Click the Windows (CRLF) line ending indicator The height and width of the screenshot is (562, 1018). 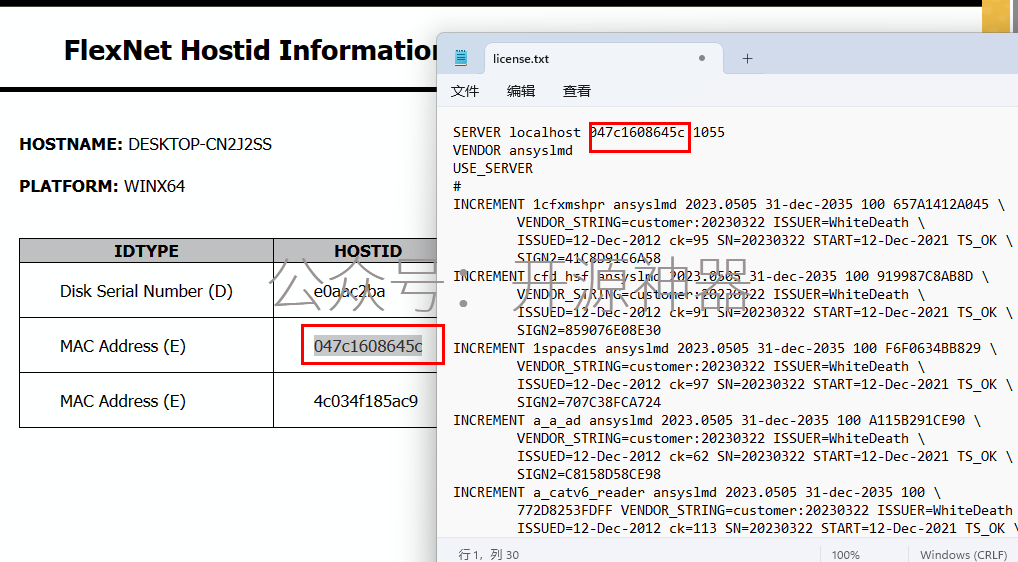963,556
